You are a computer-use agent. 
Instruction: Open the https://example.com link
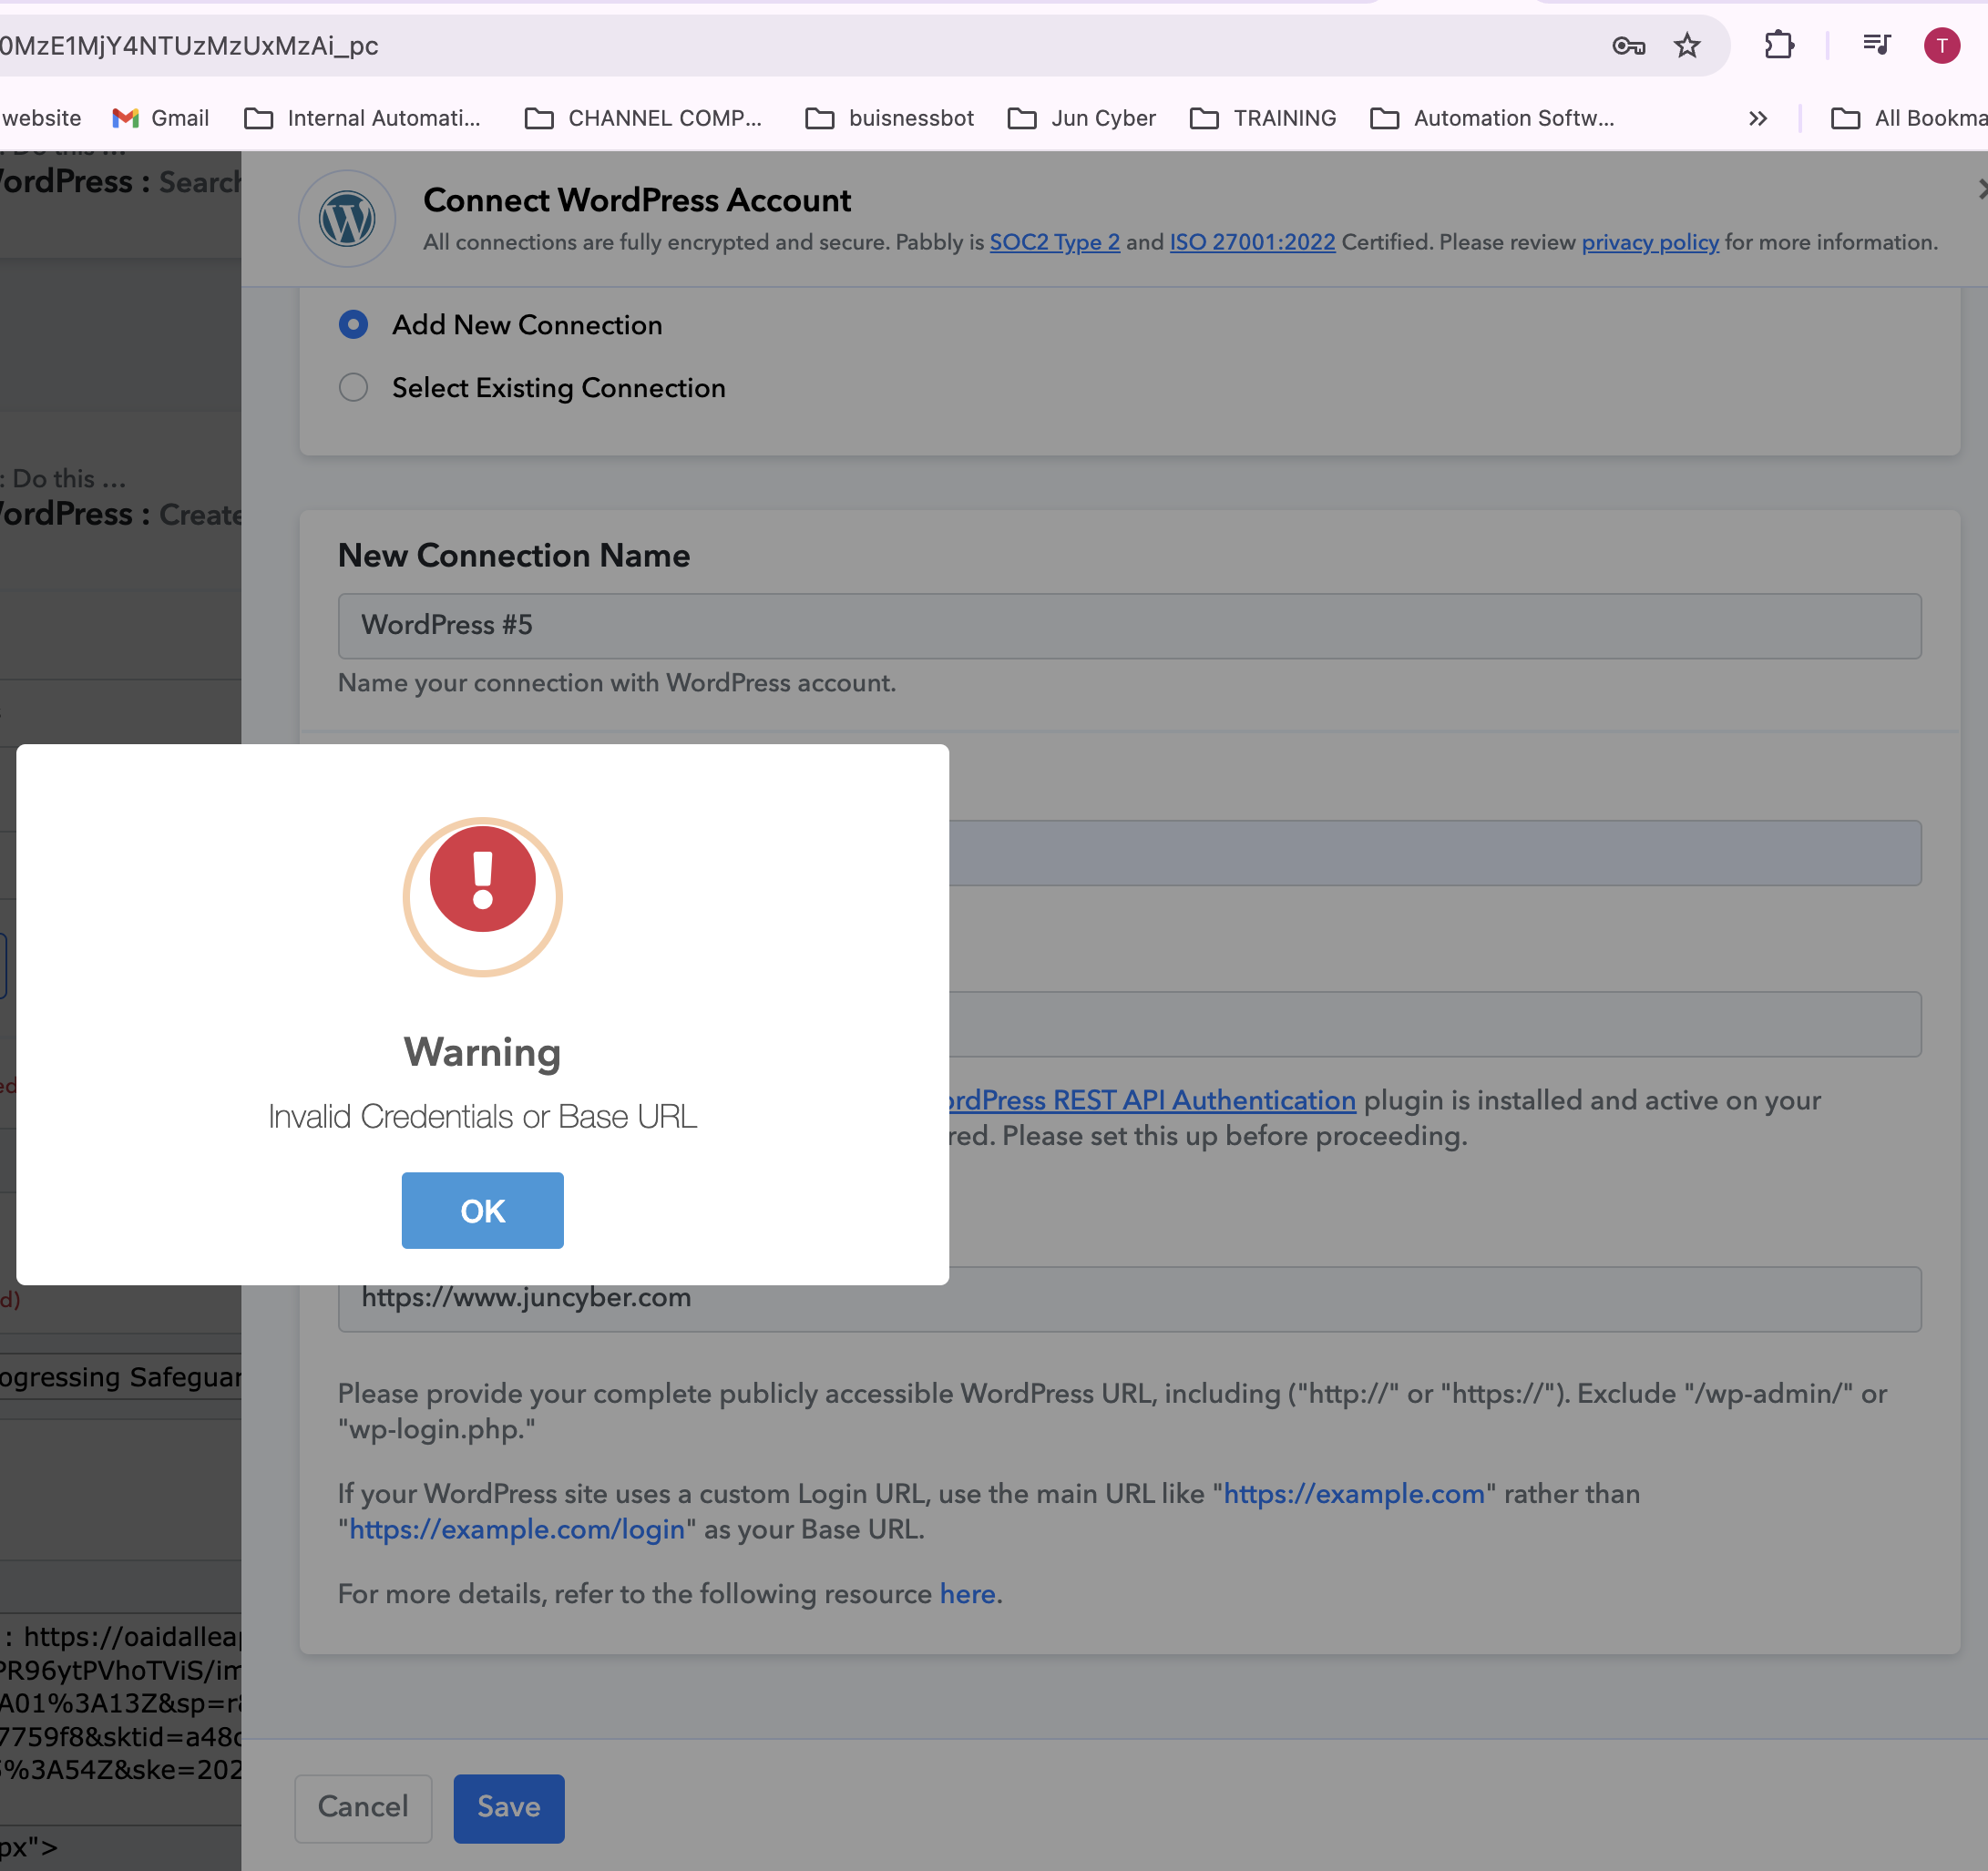tap(1354, 1493)
